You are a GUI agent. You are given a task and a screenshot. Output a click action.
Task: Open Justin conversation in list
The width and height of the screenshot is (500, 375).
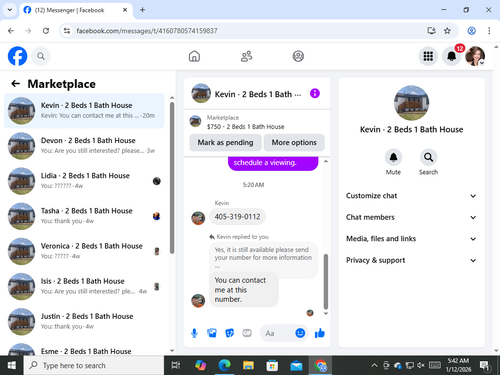click(x=84, y=322)
